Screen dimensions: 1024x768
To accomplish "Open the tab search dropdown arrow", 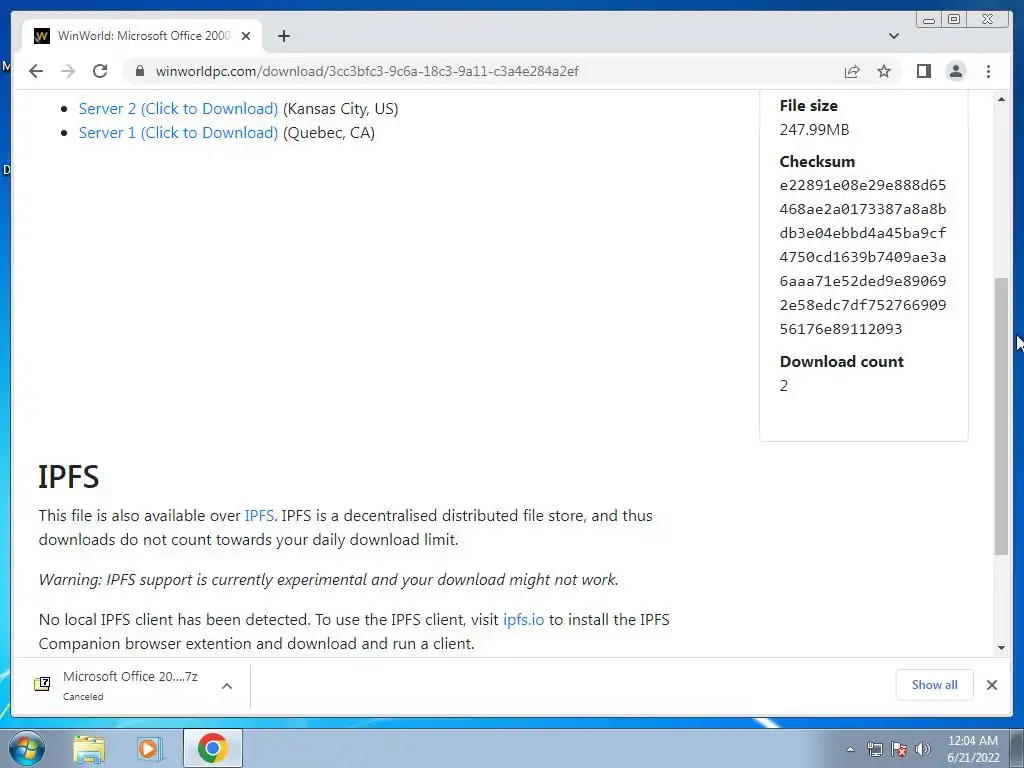I will pos(894,36).
